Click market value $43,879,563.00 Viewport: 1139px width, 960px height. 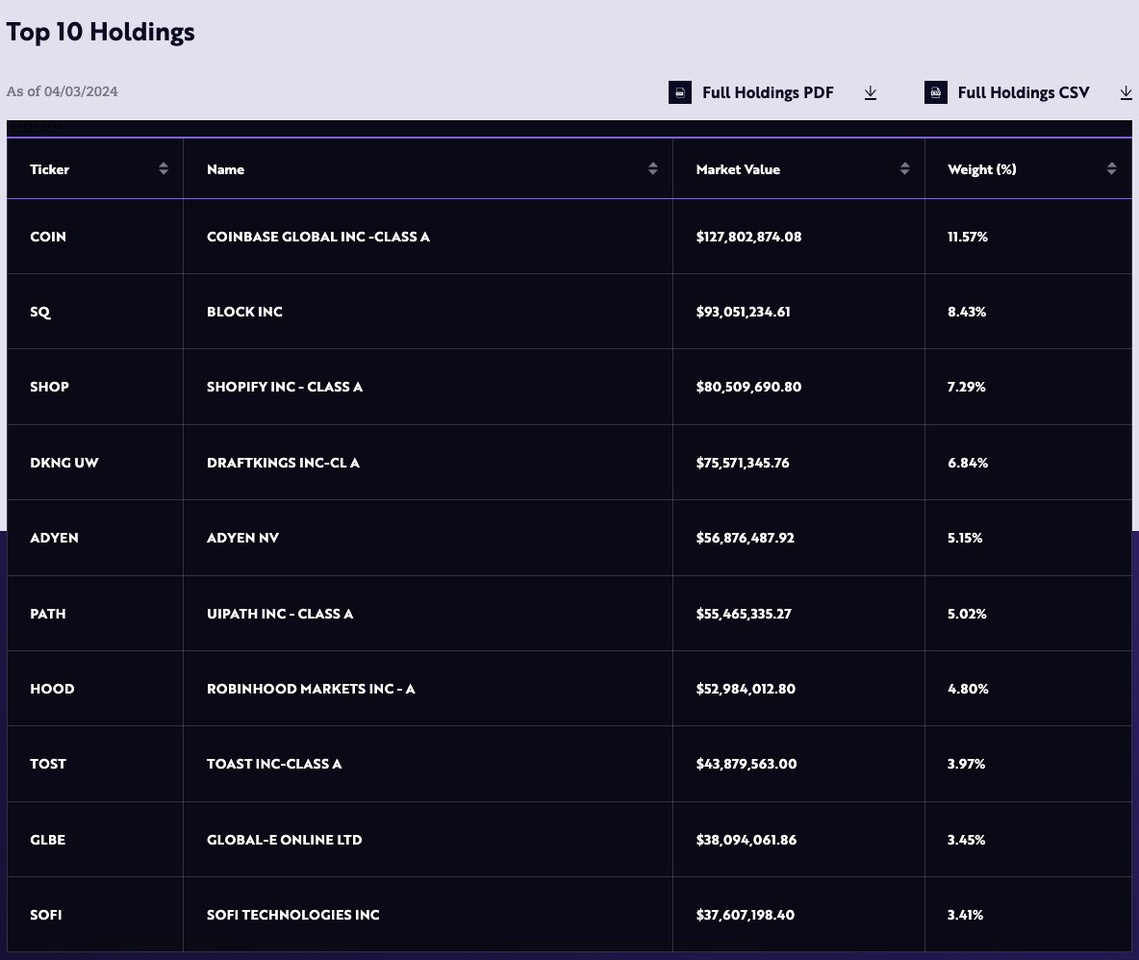coord(747,764)
